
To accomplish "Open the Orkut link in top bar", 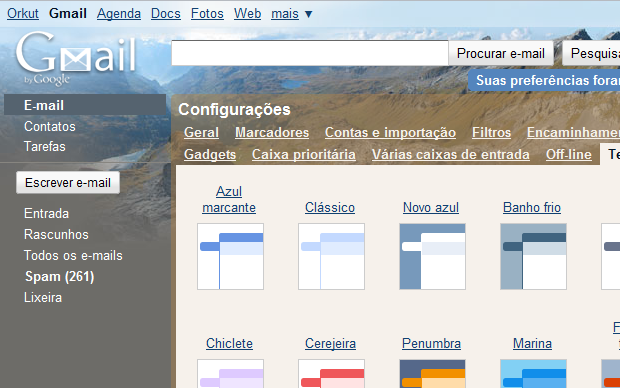I will tap(23, 13).
